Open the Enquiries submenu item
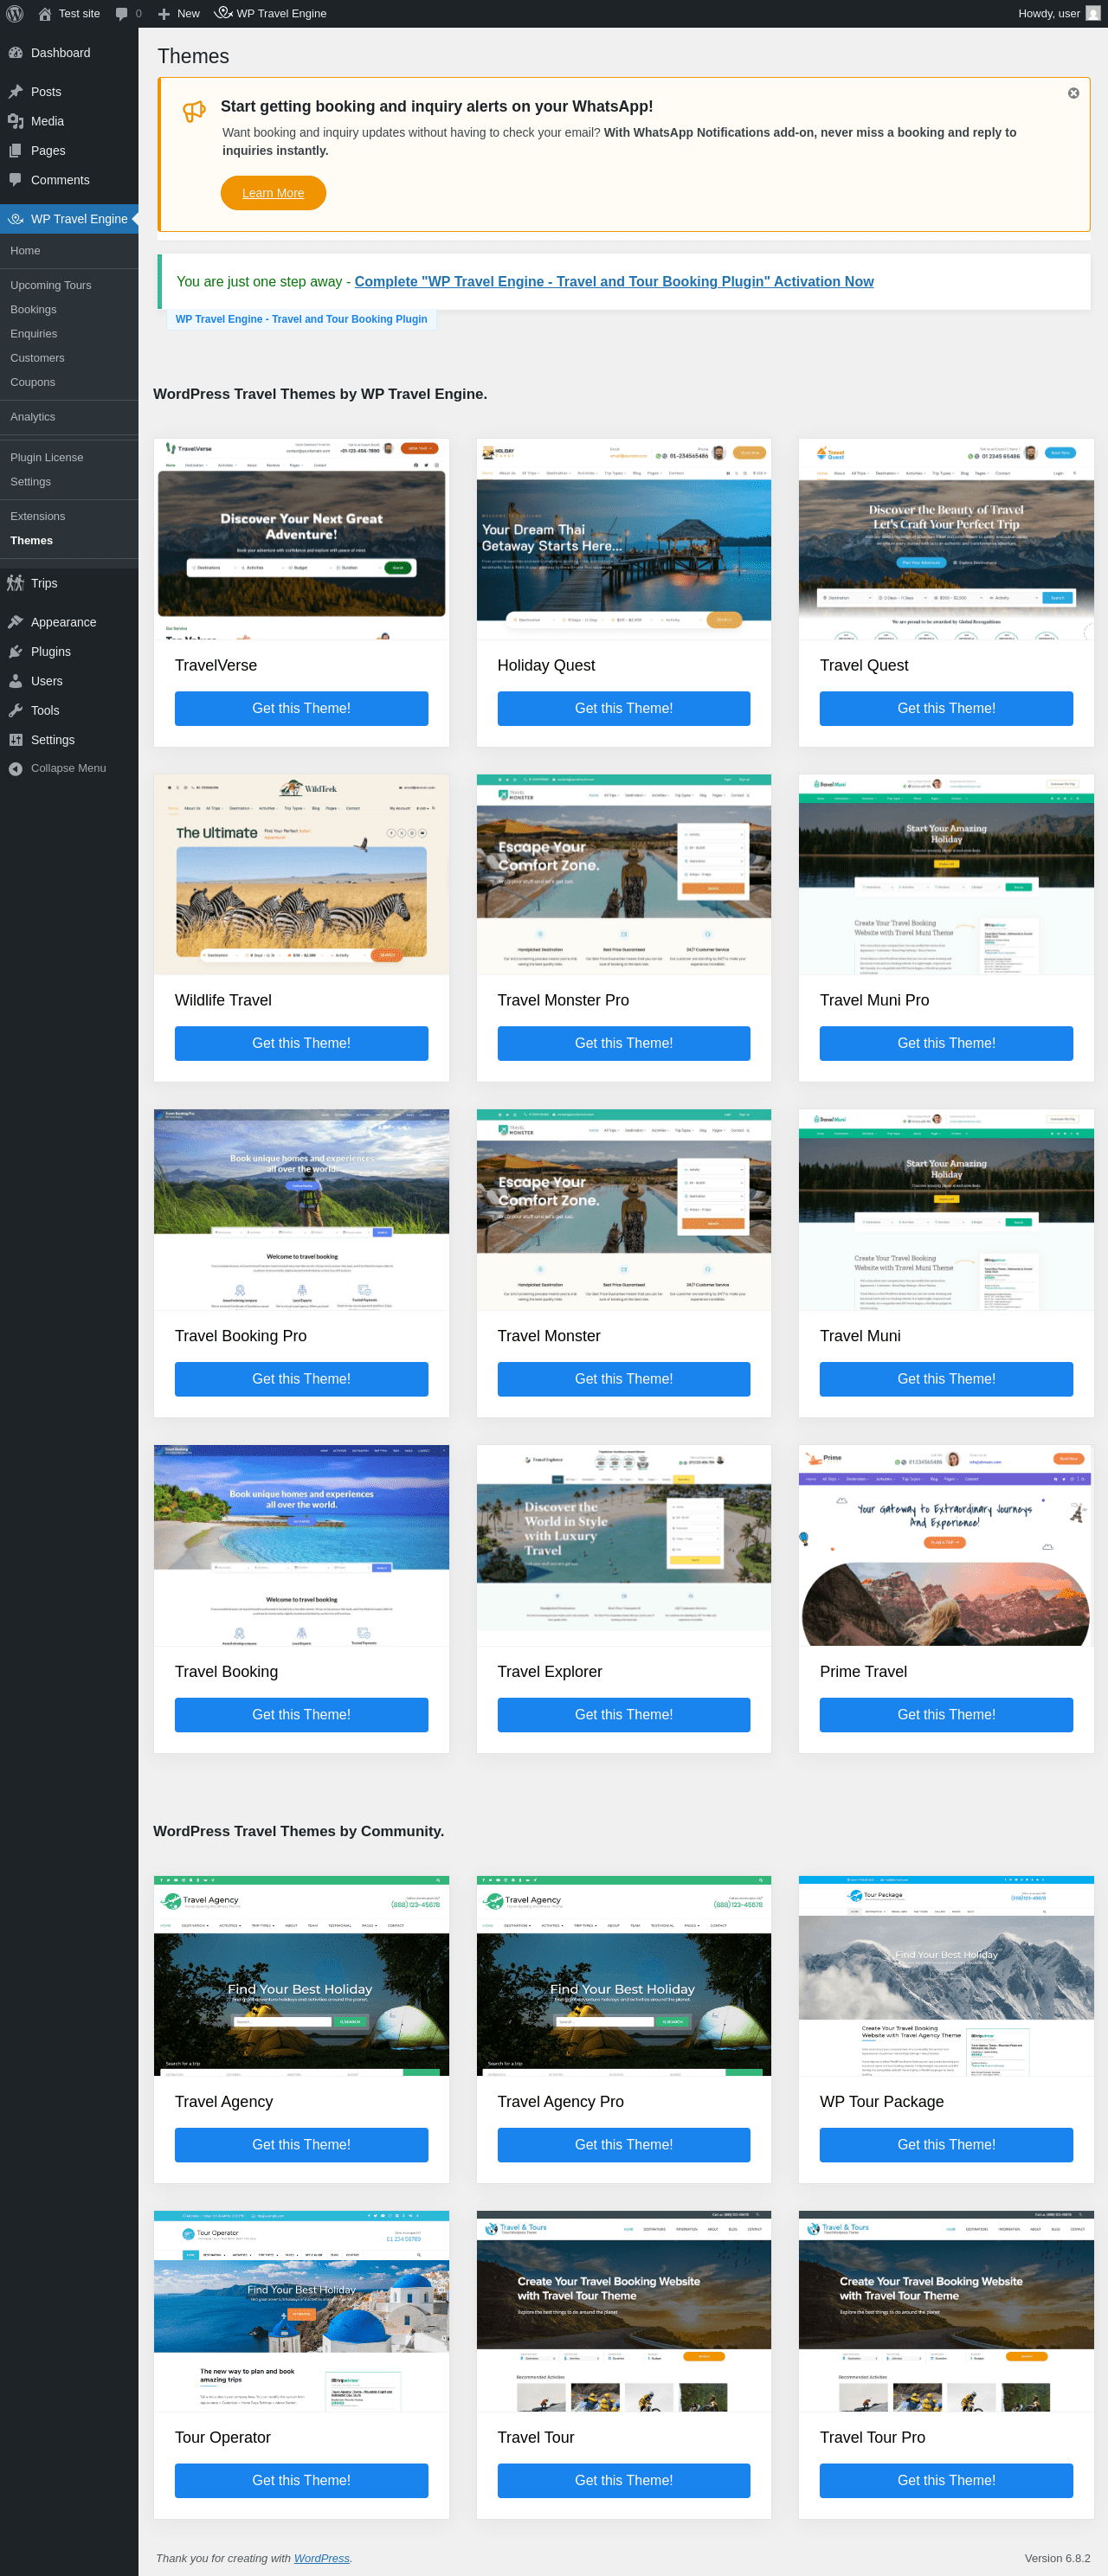This screenshot has width=1108, height=2576. point(33,334)
